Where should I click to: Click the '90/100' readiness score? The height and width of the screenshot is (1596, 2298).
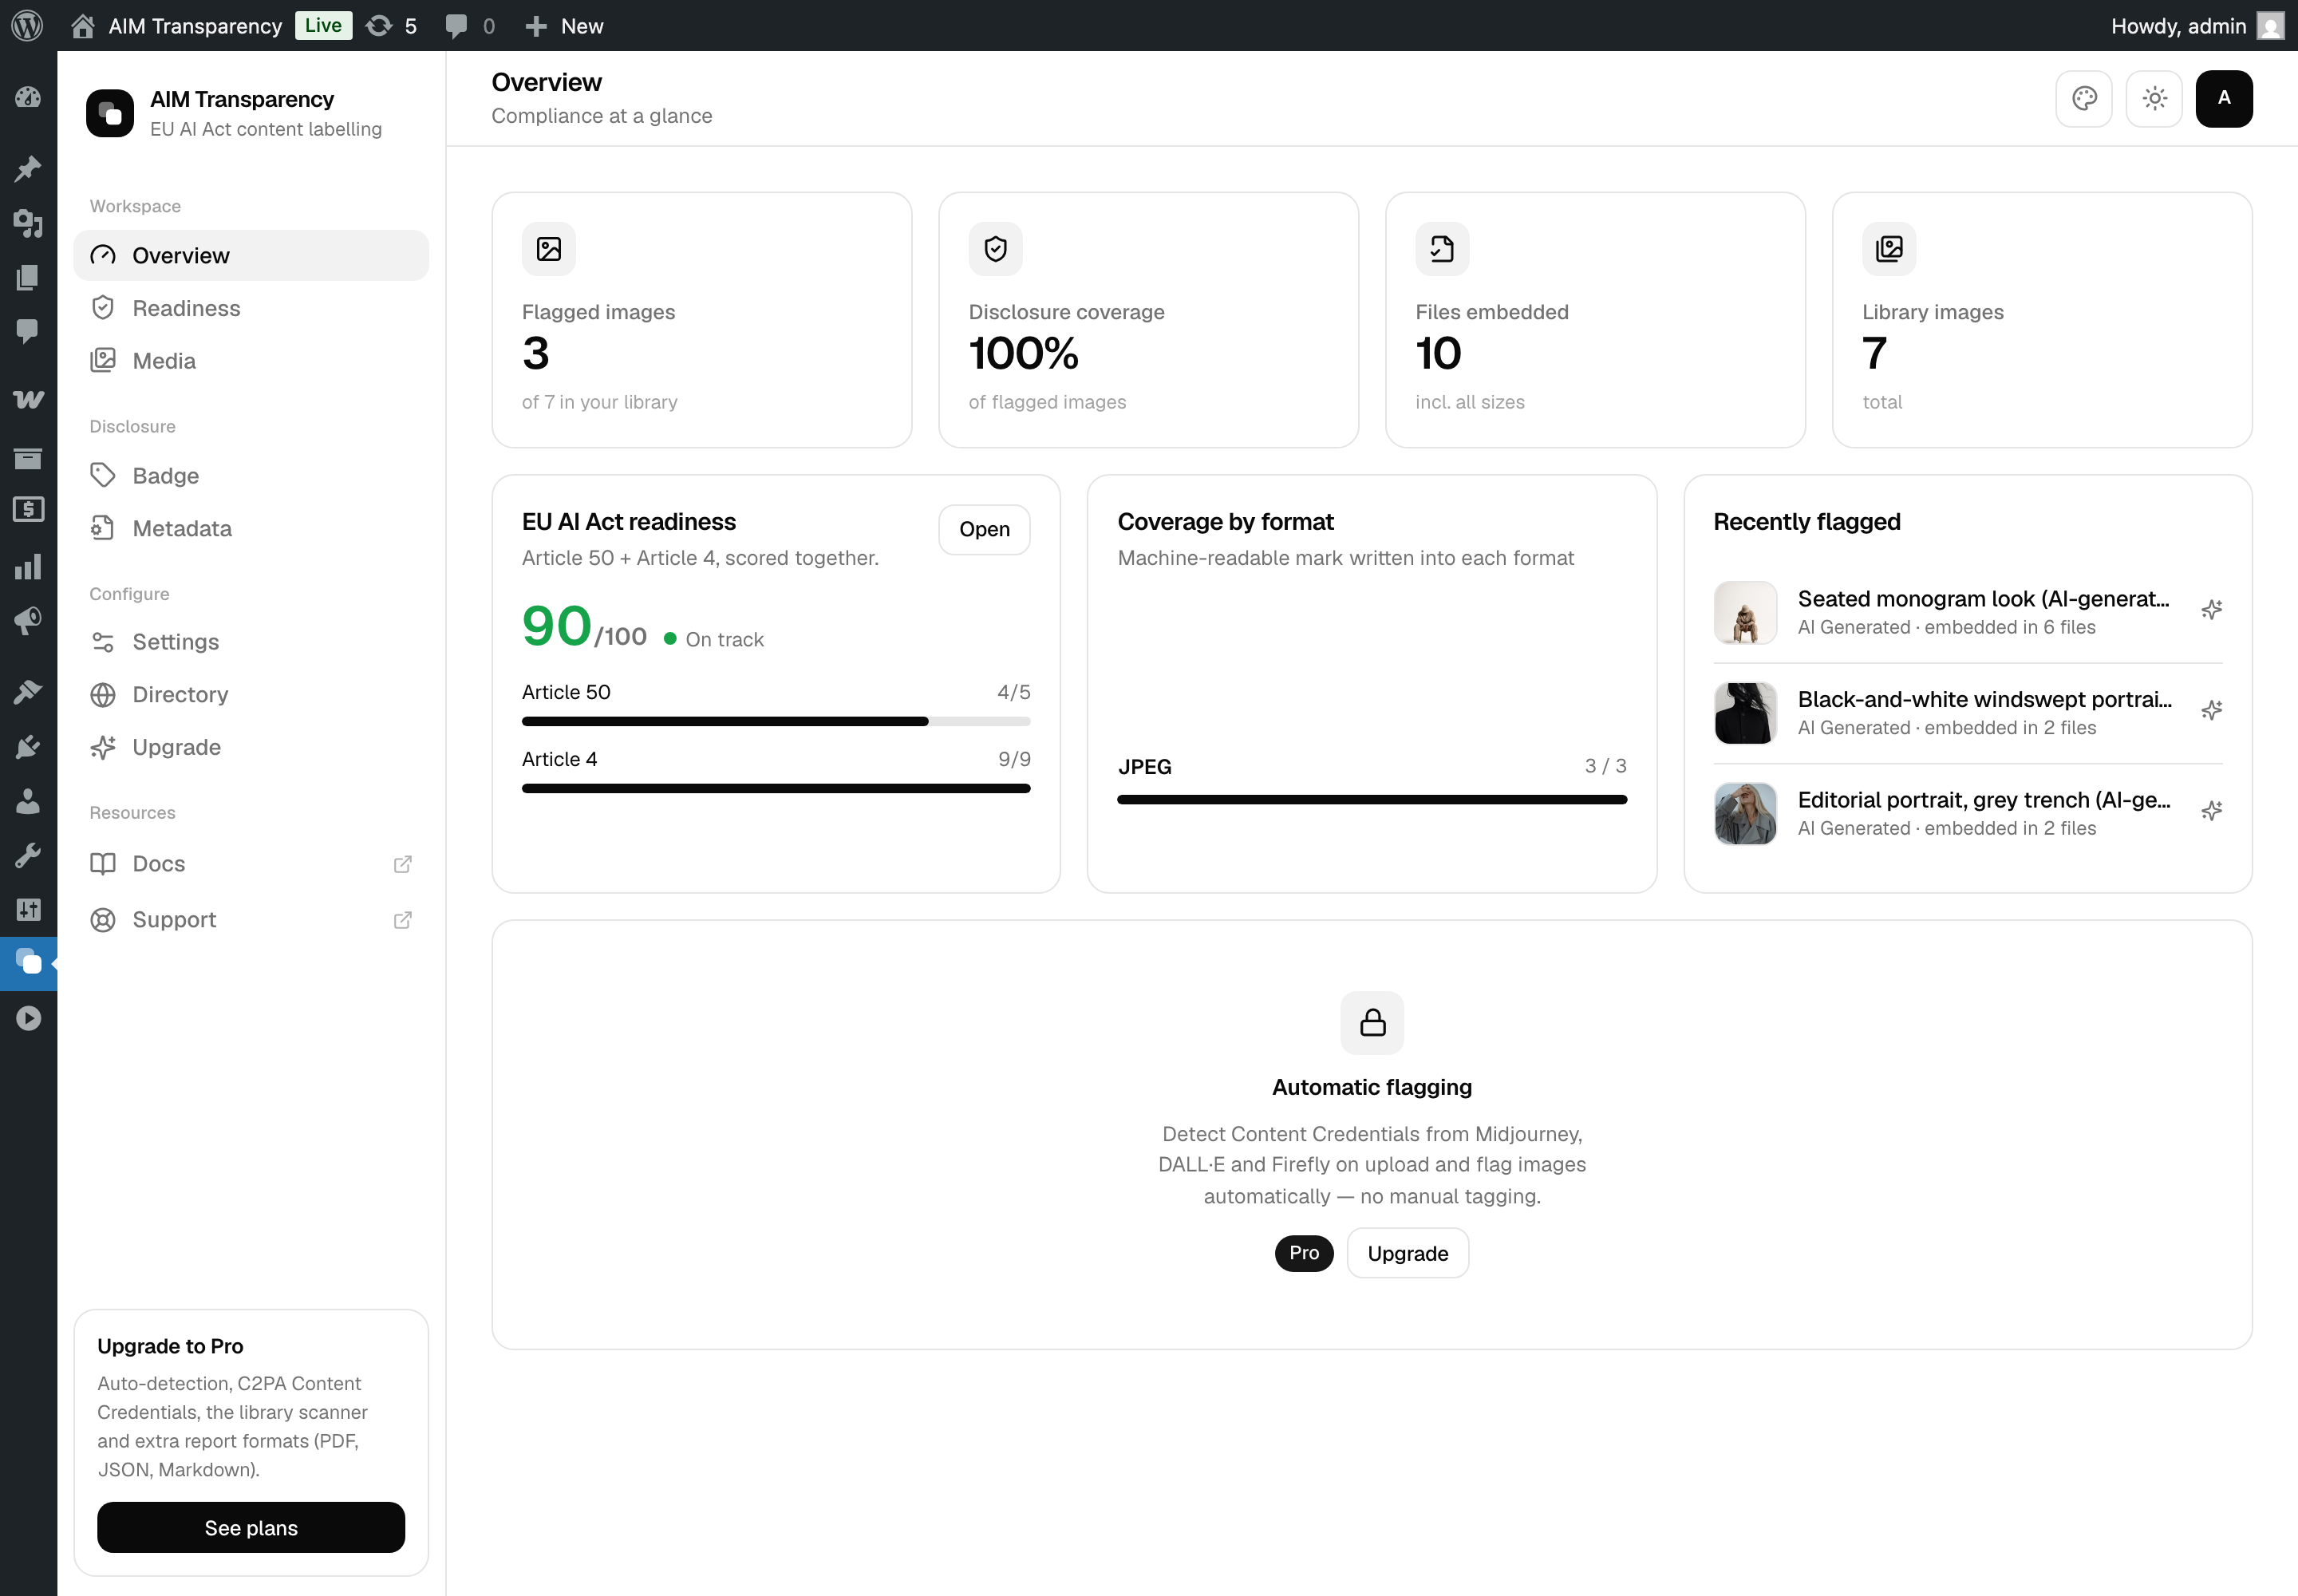(x=584, y=627)
